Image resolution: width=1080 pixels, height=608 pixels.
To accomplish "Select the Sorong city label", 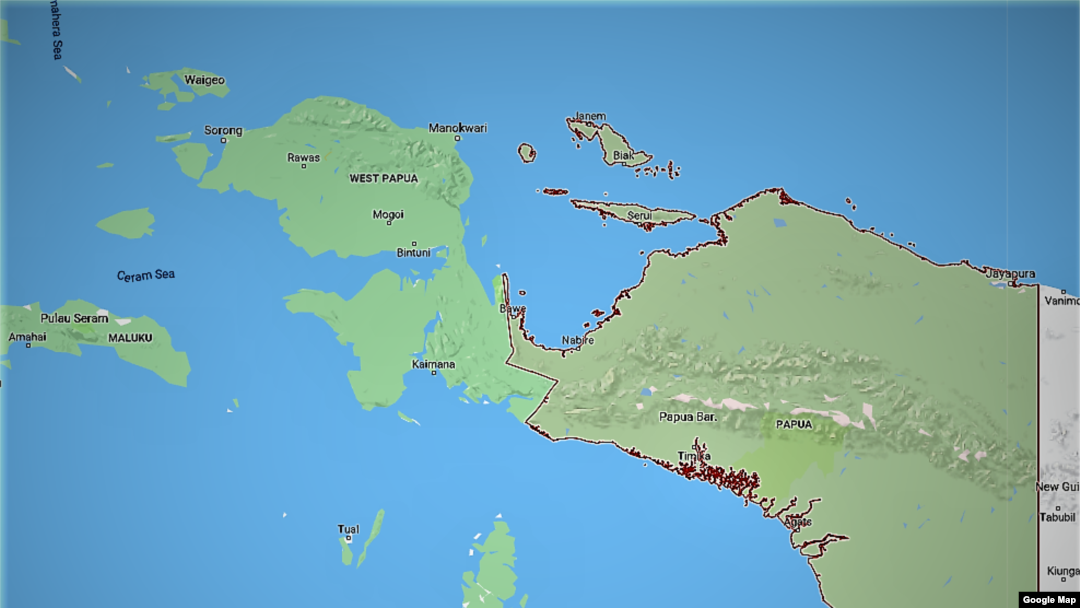I will (x=223, y=130).
